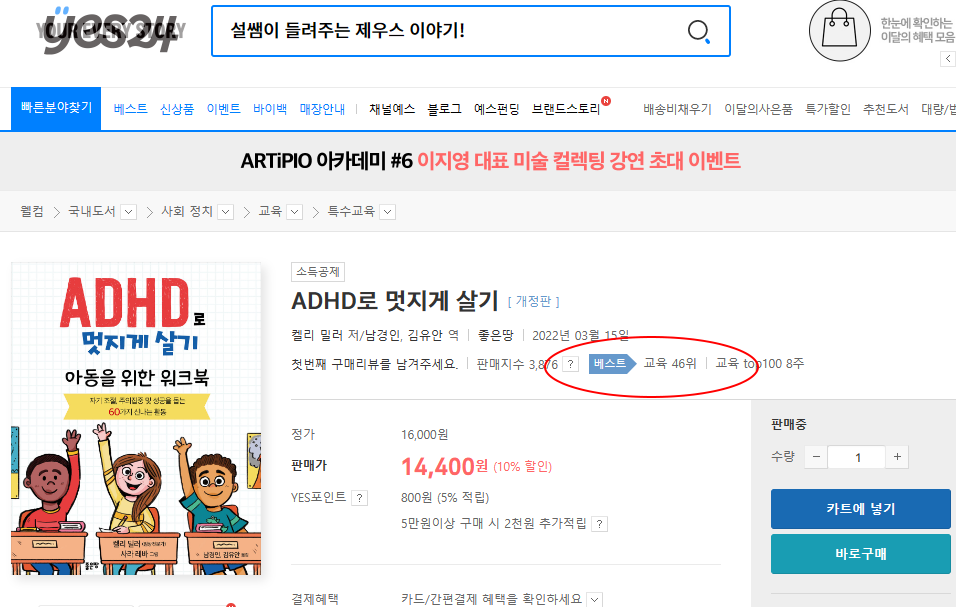Click translator 남경인 link
Image resolution: width=956 pixels, height=607 pixels.
(x=383, y=335)
